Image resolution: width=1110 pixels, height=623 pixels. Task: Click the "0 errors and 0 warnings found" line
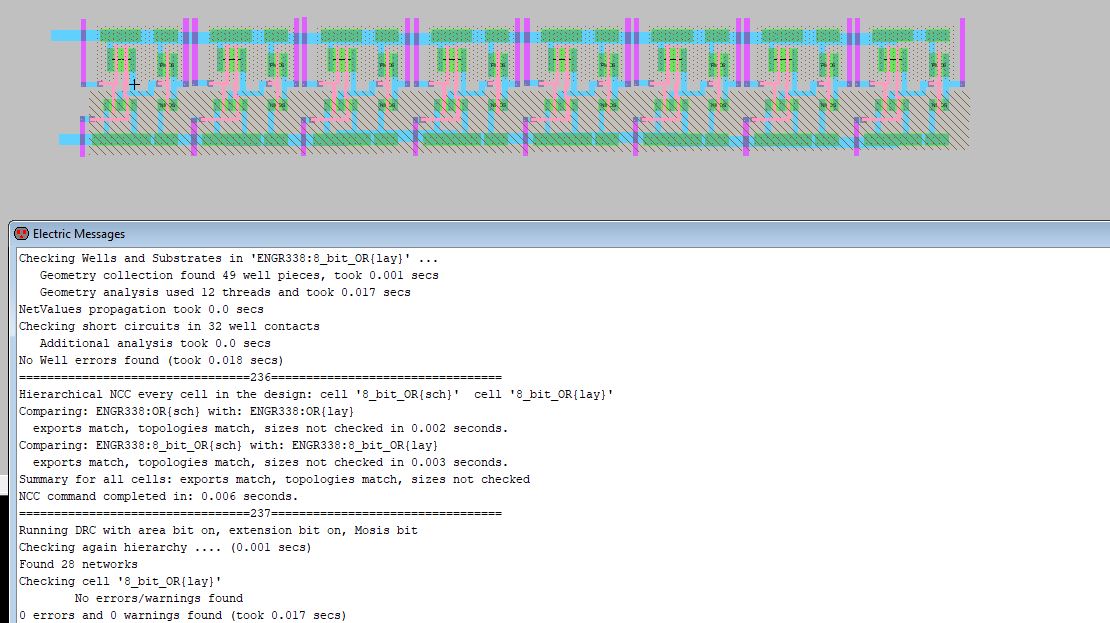[x=182, y=615]
